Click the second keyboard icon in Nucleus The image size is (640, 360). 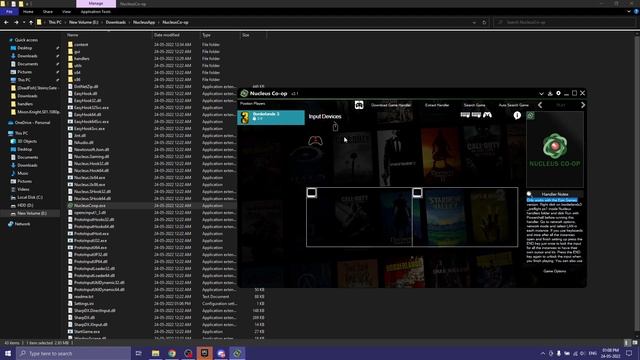point(476,115)
